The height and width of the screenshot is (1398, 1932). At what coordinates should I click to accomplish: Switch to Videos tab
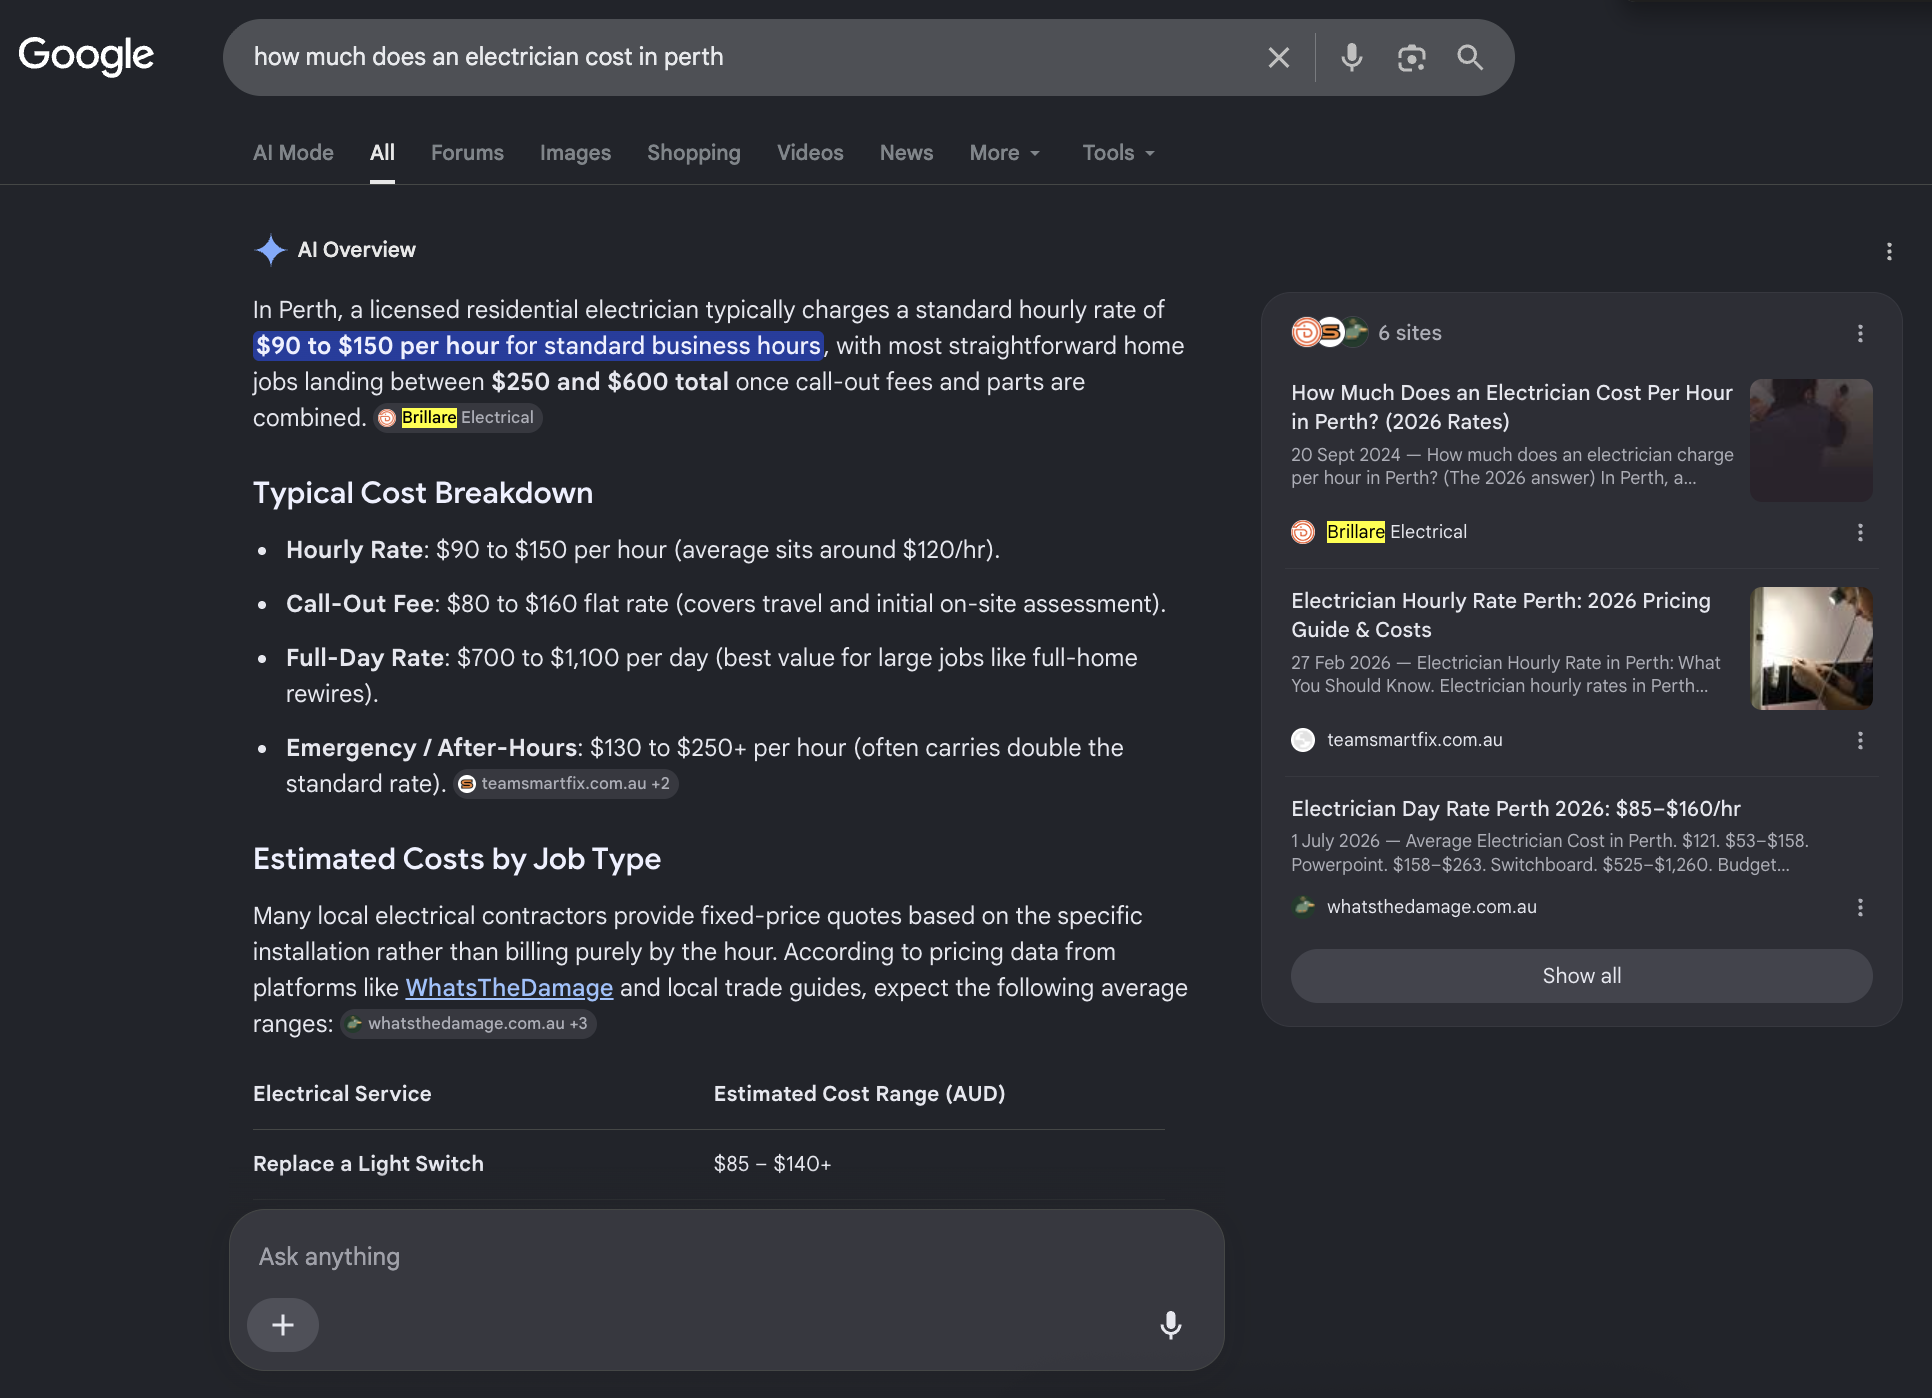pos(810,153)
